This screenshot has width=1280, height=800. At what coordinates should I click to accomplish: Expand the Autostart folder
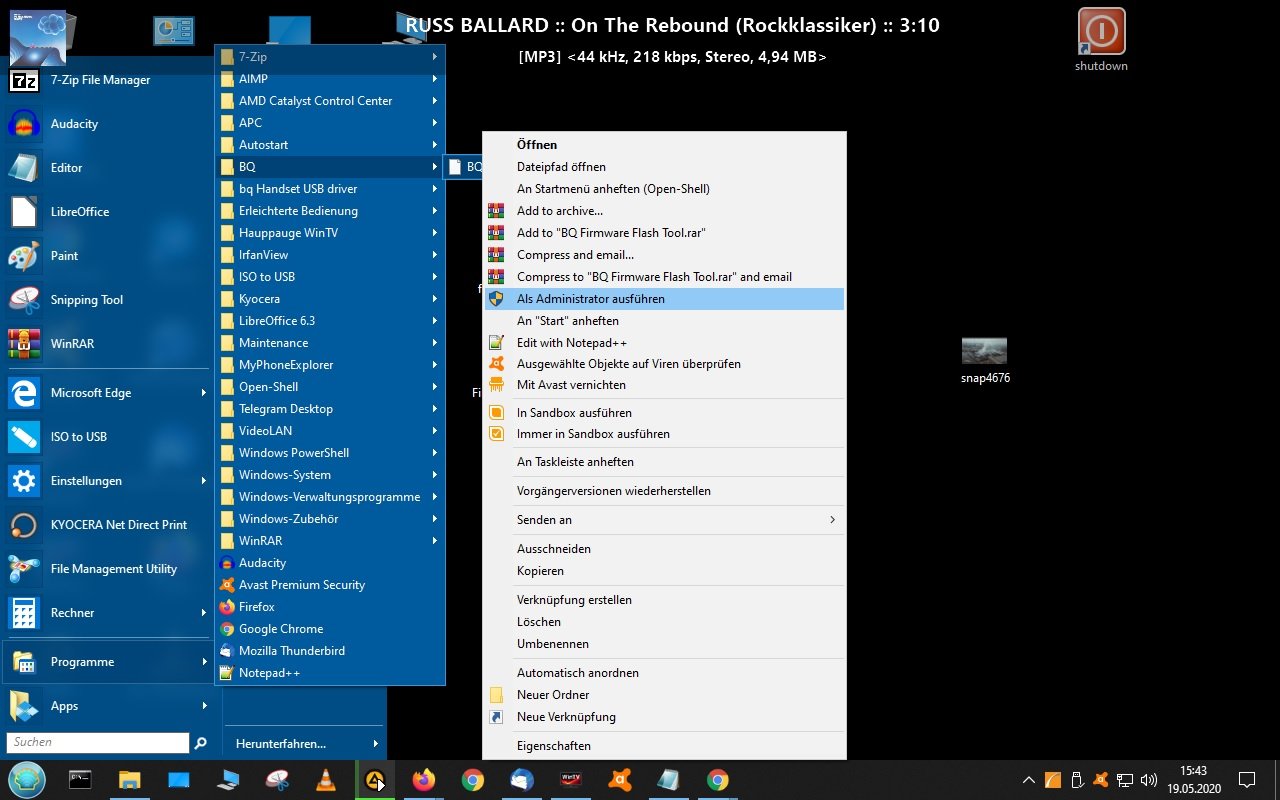330,145
